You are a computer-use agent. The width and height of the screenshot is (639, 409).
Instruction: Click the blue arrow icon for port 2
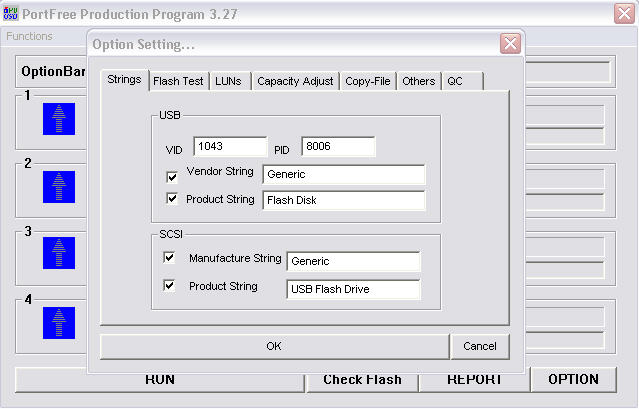click(59, 187)
